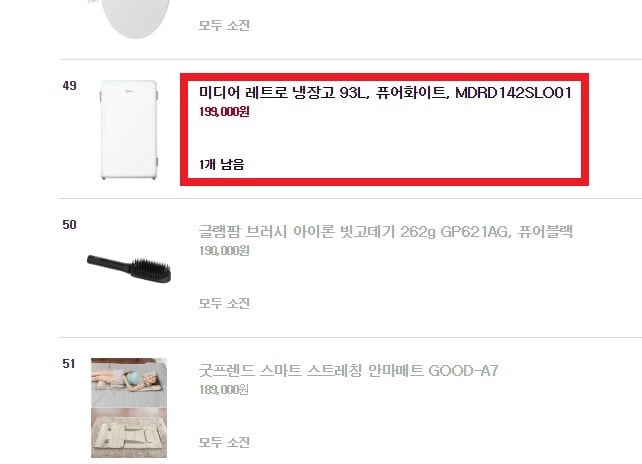The width and height of the screenshot is (642, 464).
Task: Open 글램팜 브러시 아이론 빗고데기 product title
Action: (385, 232)
